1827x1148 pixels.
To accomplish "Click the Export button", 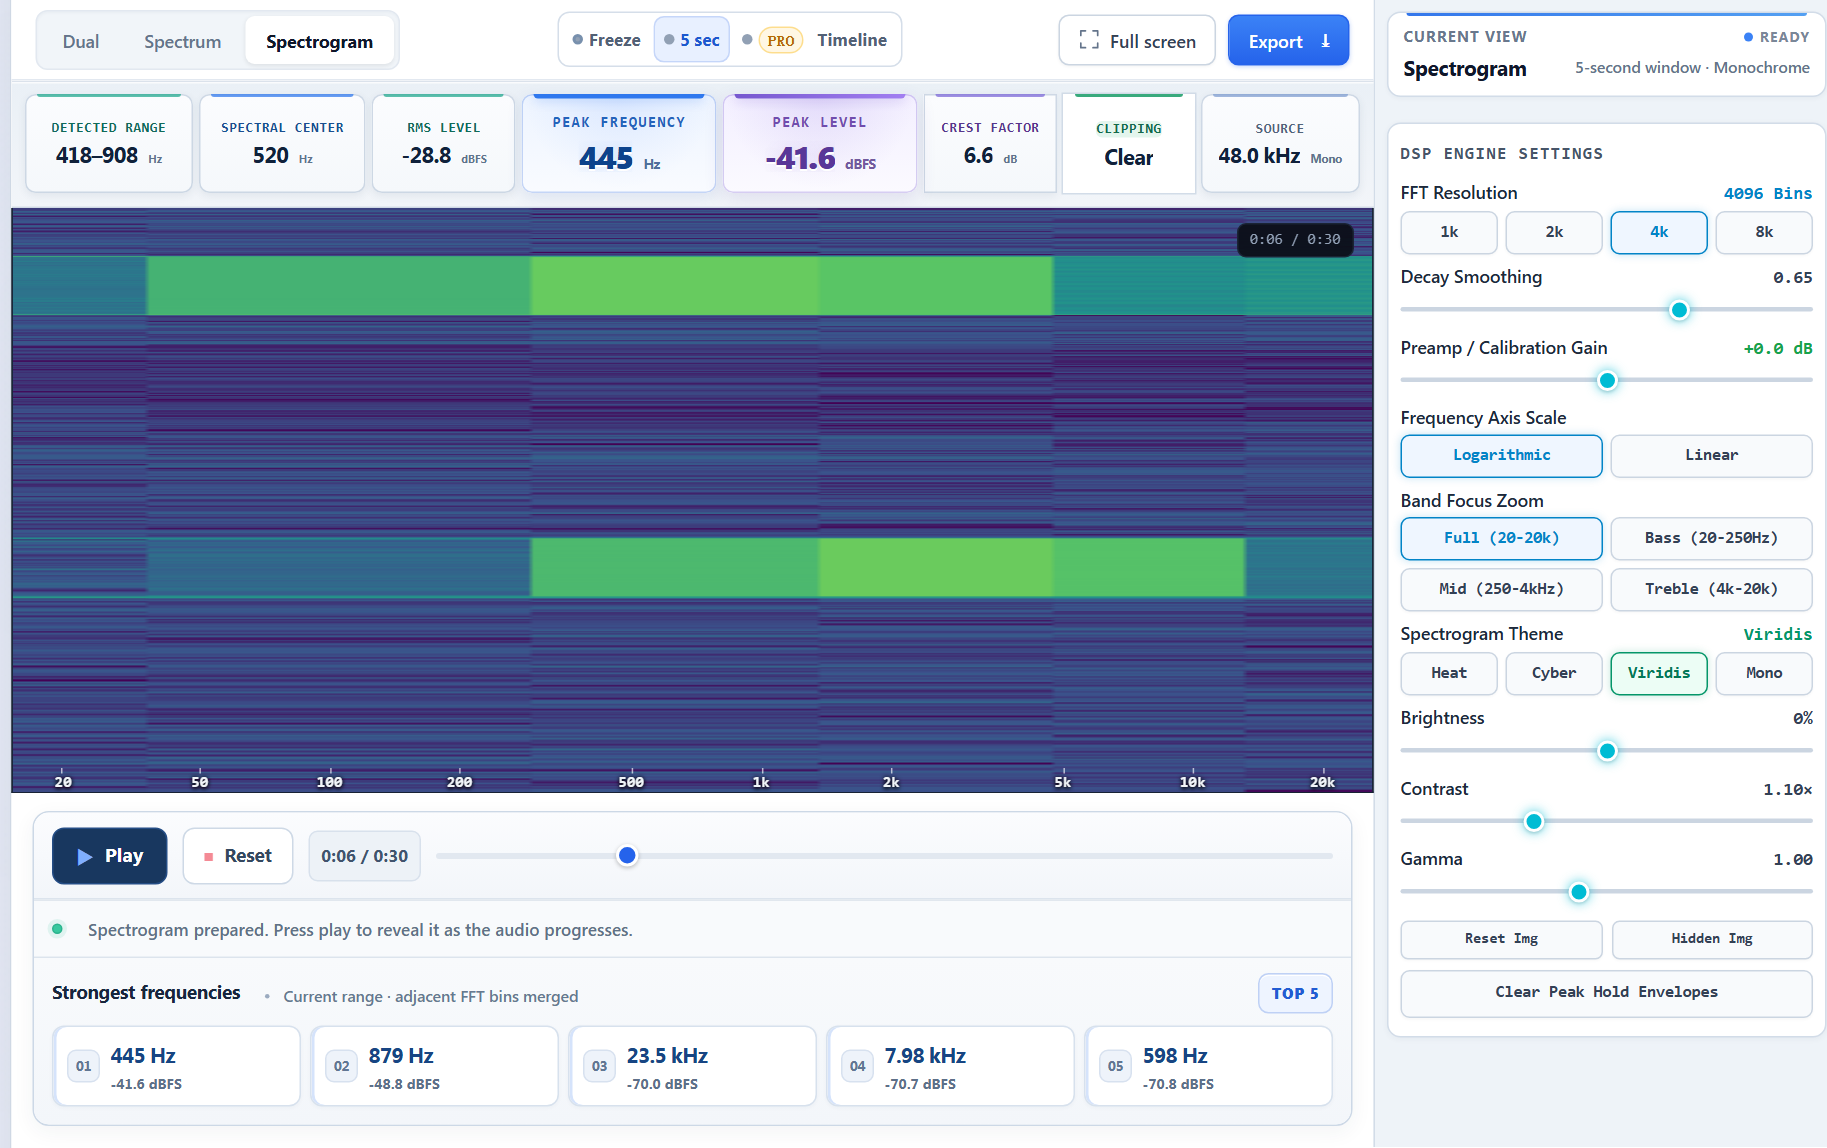I will point(1288,41).
